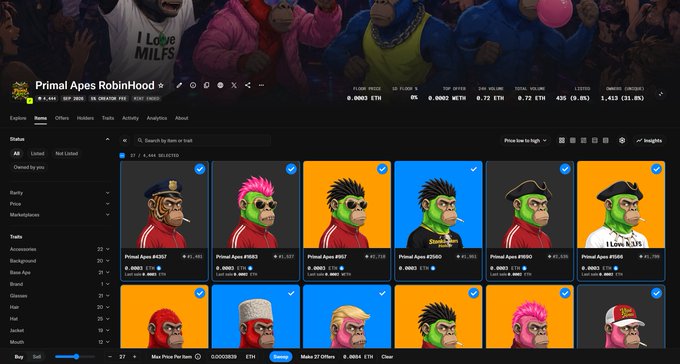Viewport: 680px width, 364px height.
Task: Click the copy icon next to title
Action: pos(207,85)
